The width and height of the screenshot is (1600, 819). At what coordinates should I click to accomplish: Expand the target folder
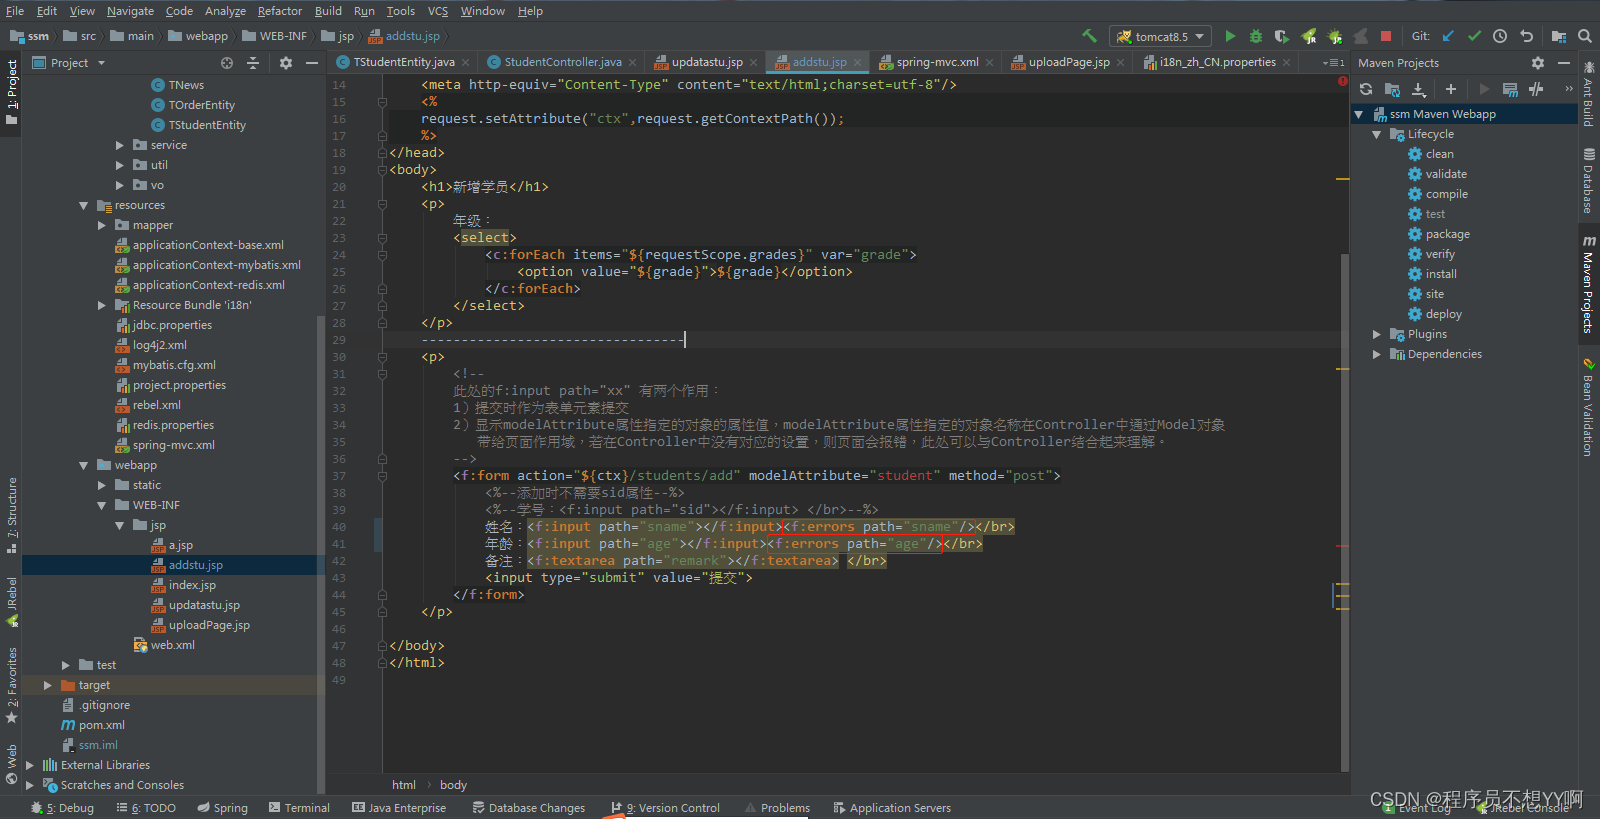click(48, 685)
